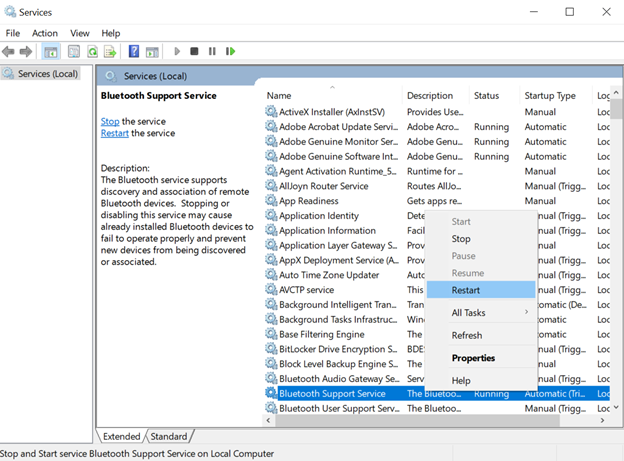This screenshot has height=461, width=624.
Task: Select the Background Intelligent Tran... row
Action: (437, 305)
